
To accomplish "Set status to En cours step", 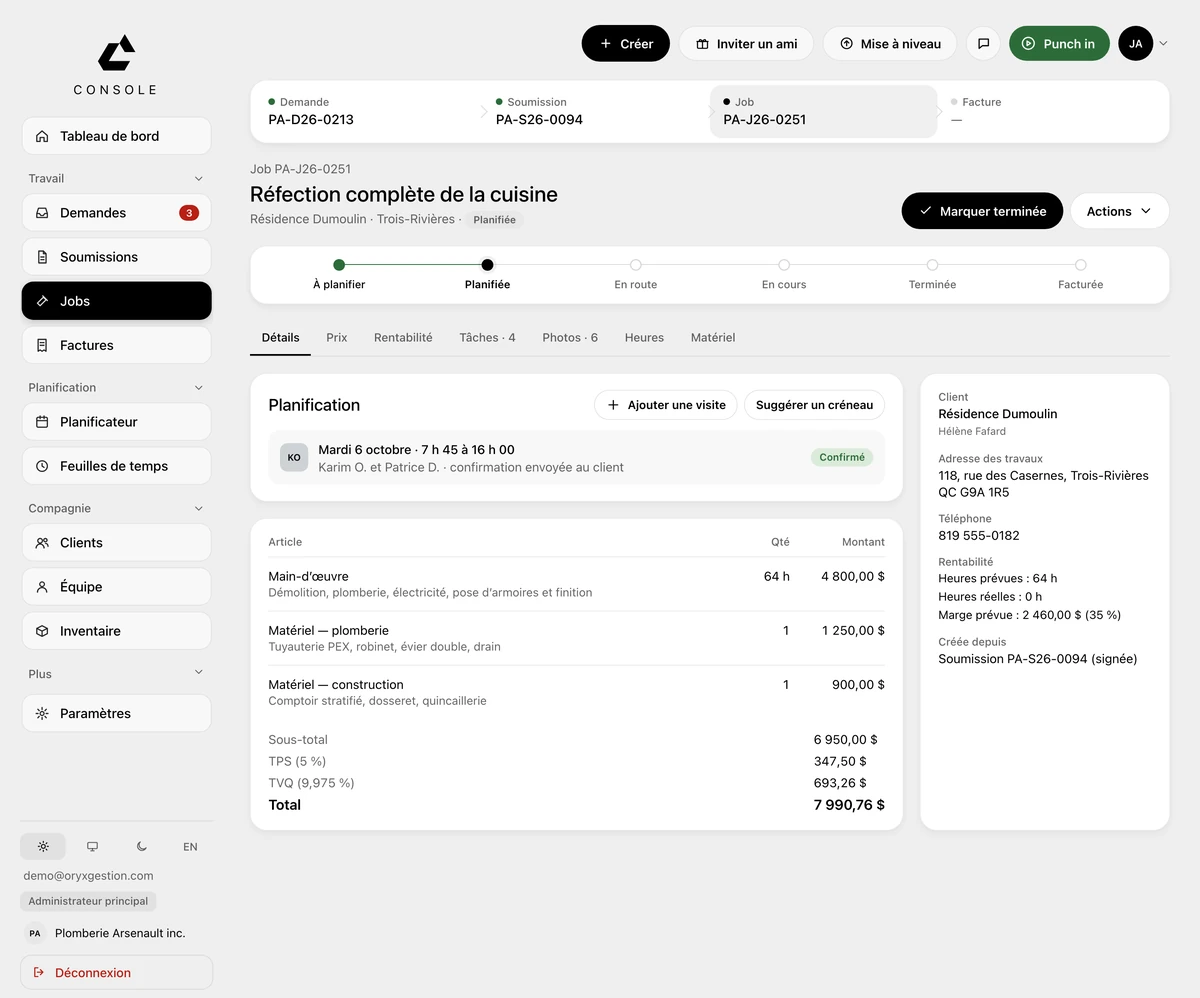I will point(784,274).
